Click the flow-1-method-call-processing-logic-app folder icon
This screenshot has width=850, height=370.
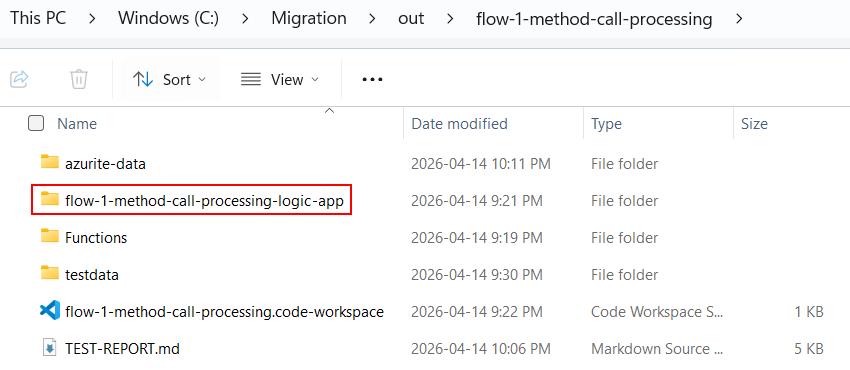[50, 200]
